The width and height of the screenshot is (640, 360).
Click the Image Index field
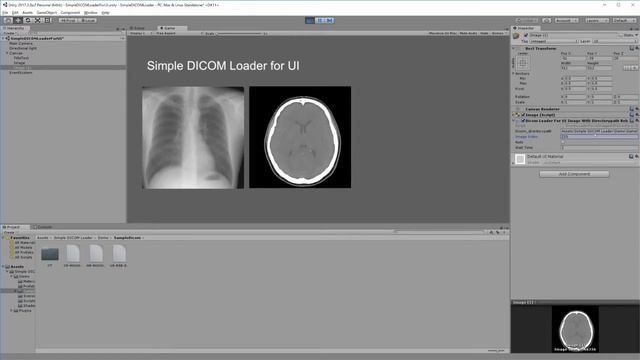point(599,137)
